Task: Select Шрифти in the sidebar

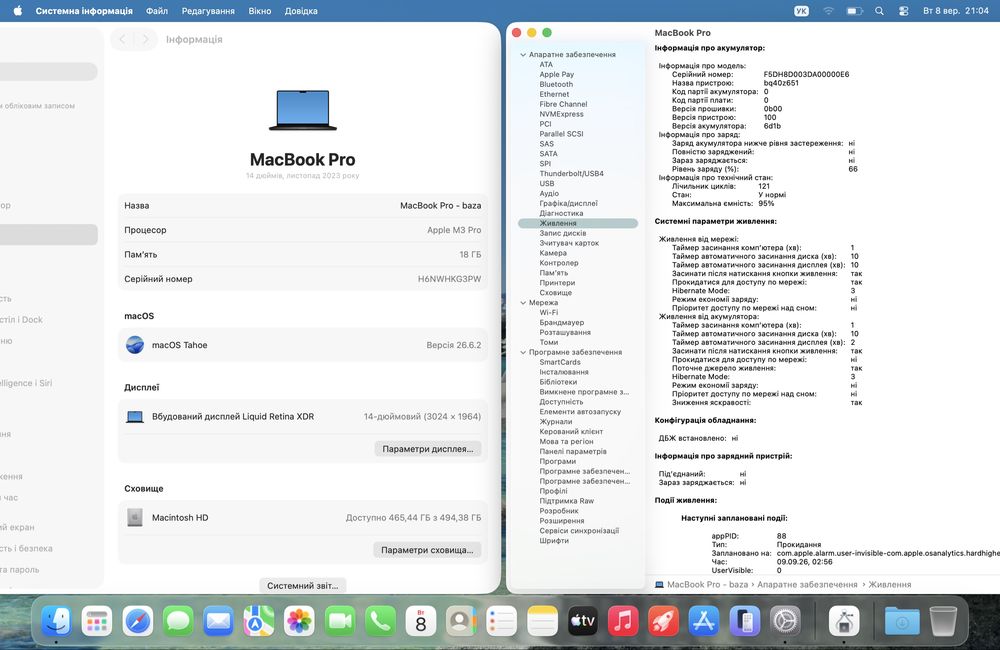Action: (554, 540)
